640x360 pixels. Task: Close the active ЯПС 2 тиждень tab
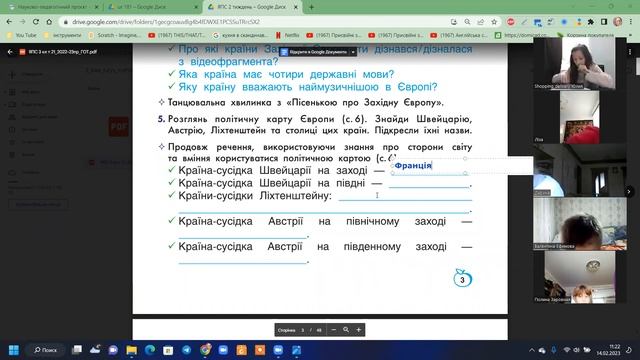[x=296, y=7]
